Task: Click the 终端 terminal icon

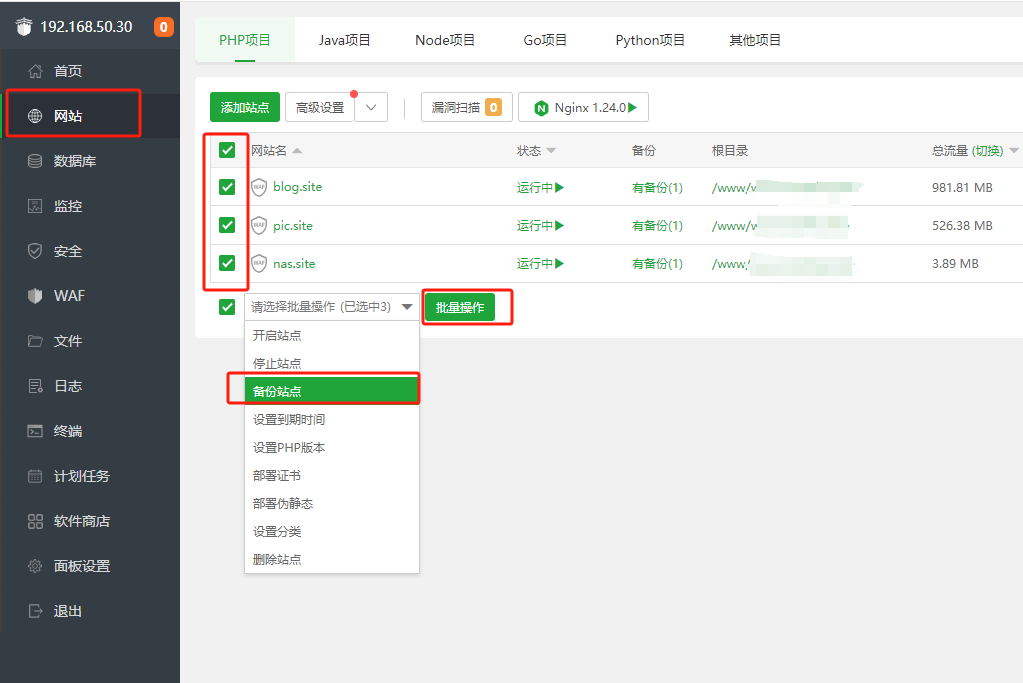Action: [36, 431]
